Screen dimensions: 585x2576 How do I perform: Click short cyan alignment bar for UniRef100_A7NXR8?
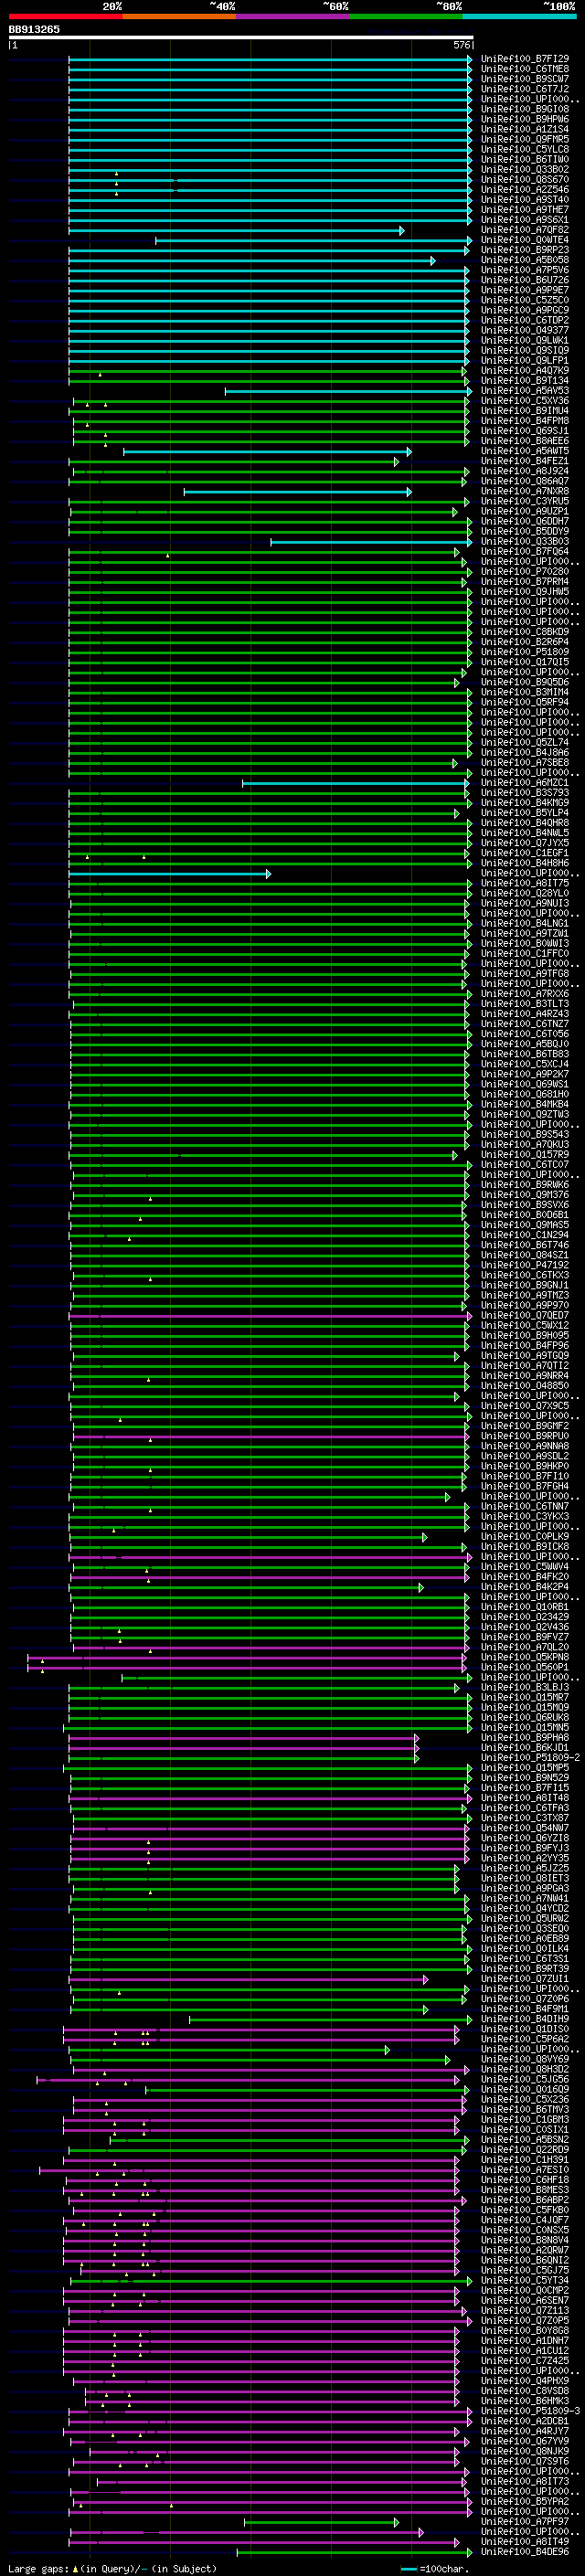tap(297, 491)
